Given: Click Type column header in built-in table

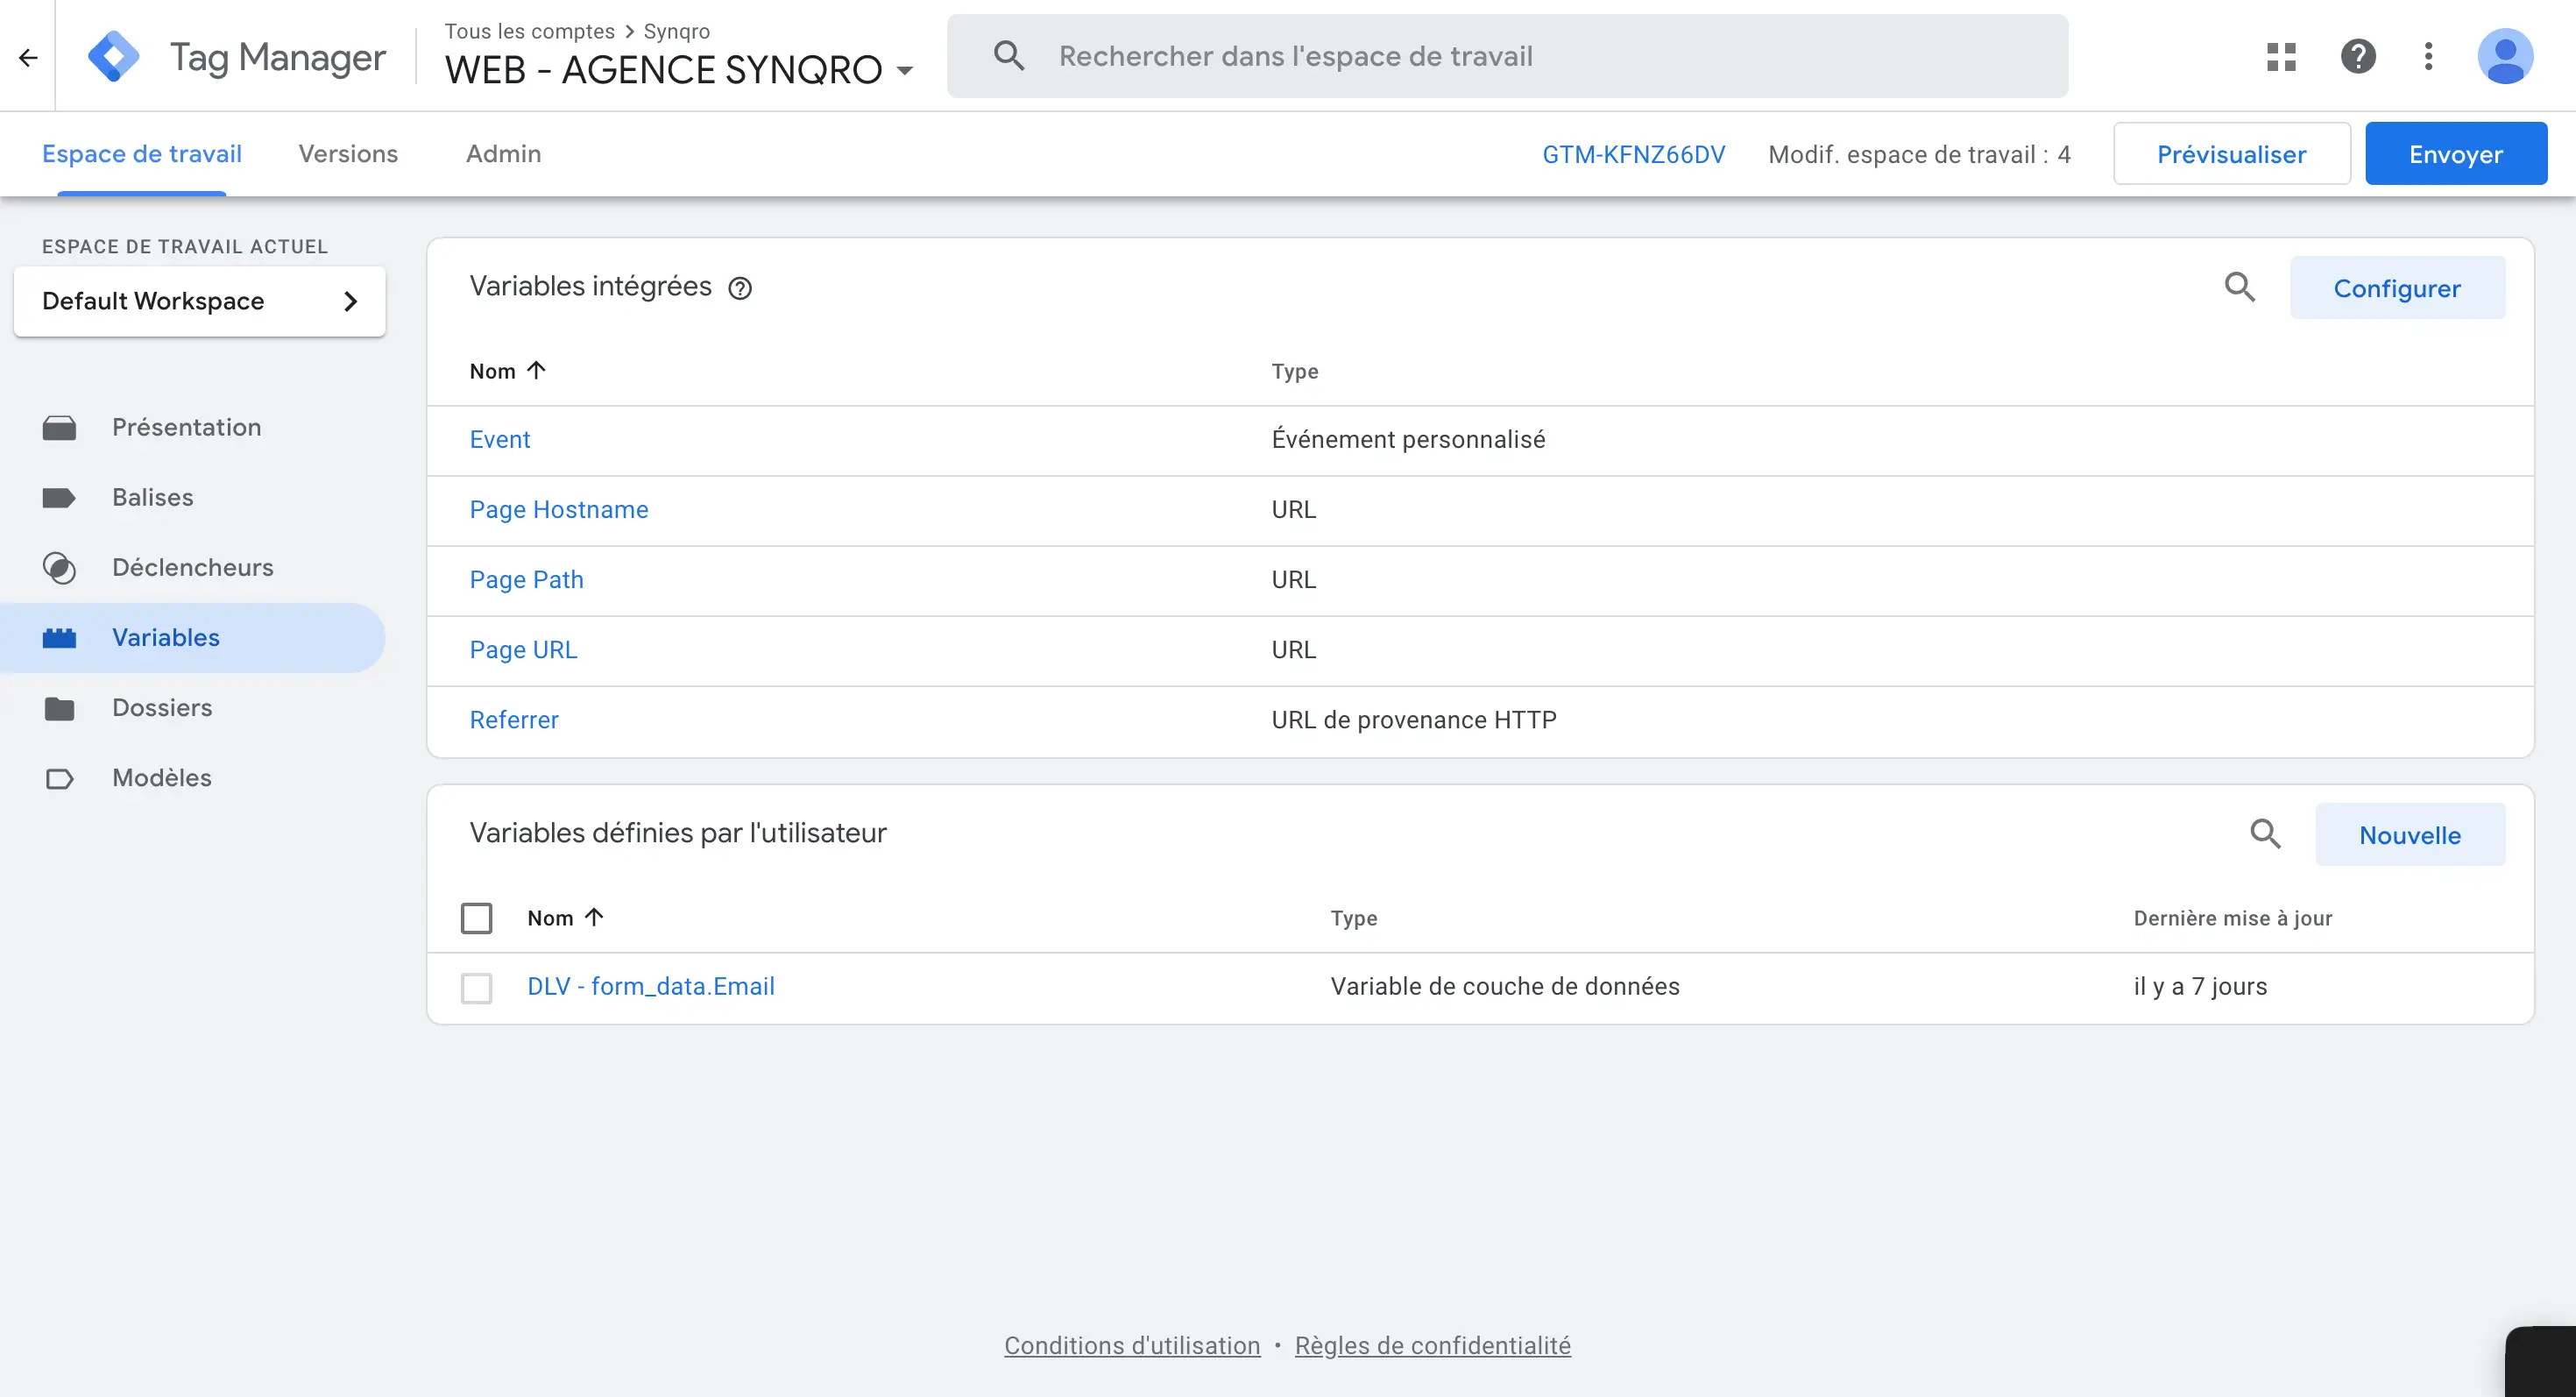Looking at the screenshot, I should point(1294,371).
